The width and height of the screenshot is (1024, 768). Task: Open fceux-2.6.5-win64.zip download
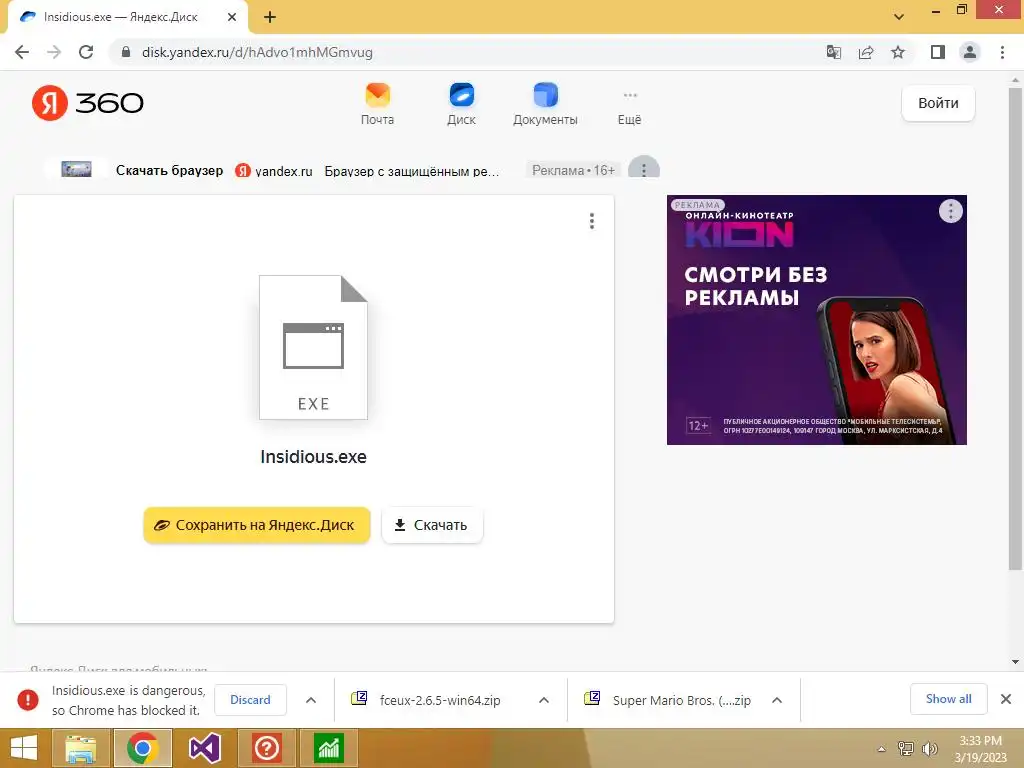440,700
